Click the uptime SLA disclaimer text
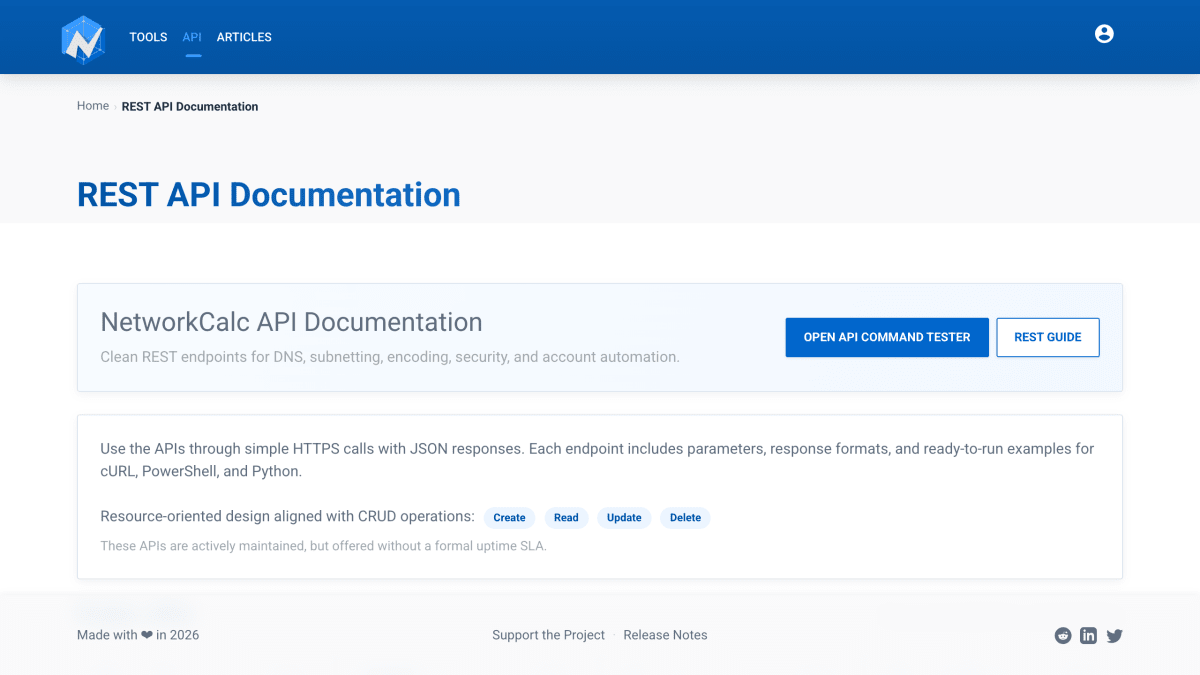 [324, 546]
